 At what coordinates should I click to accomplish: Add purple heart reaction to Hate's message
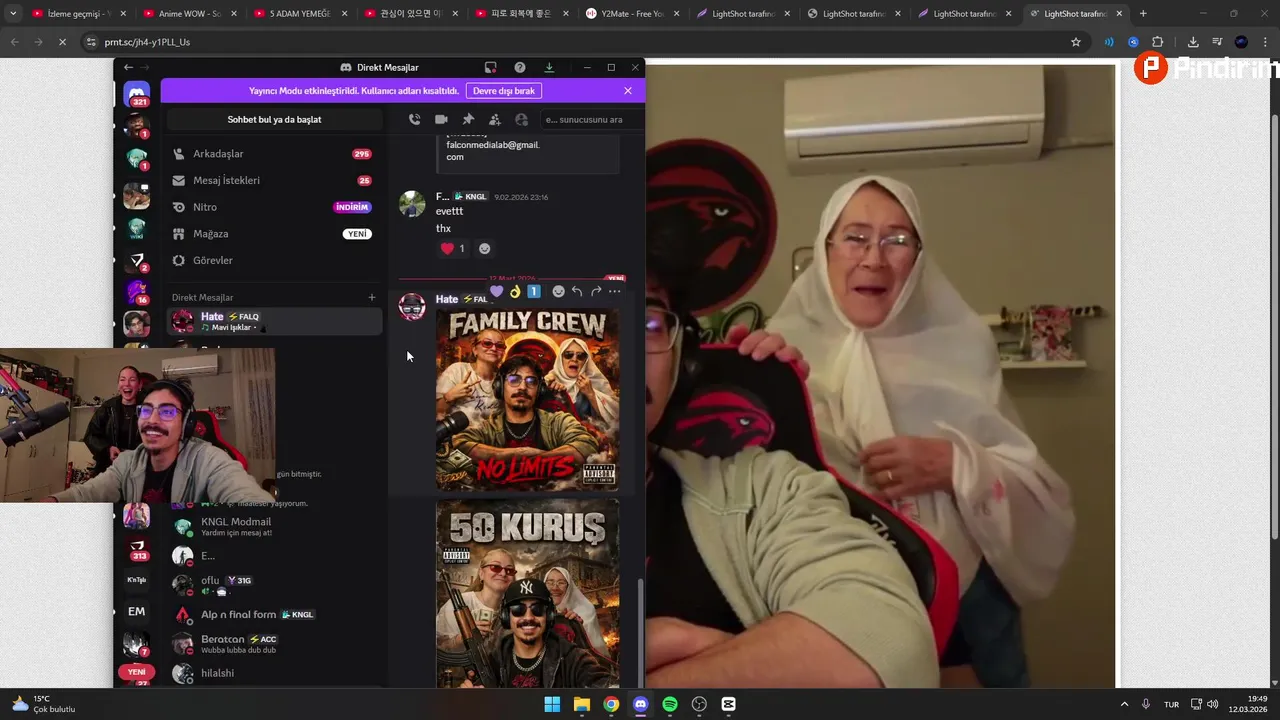[496, 291]
